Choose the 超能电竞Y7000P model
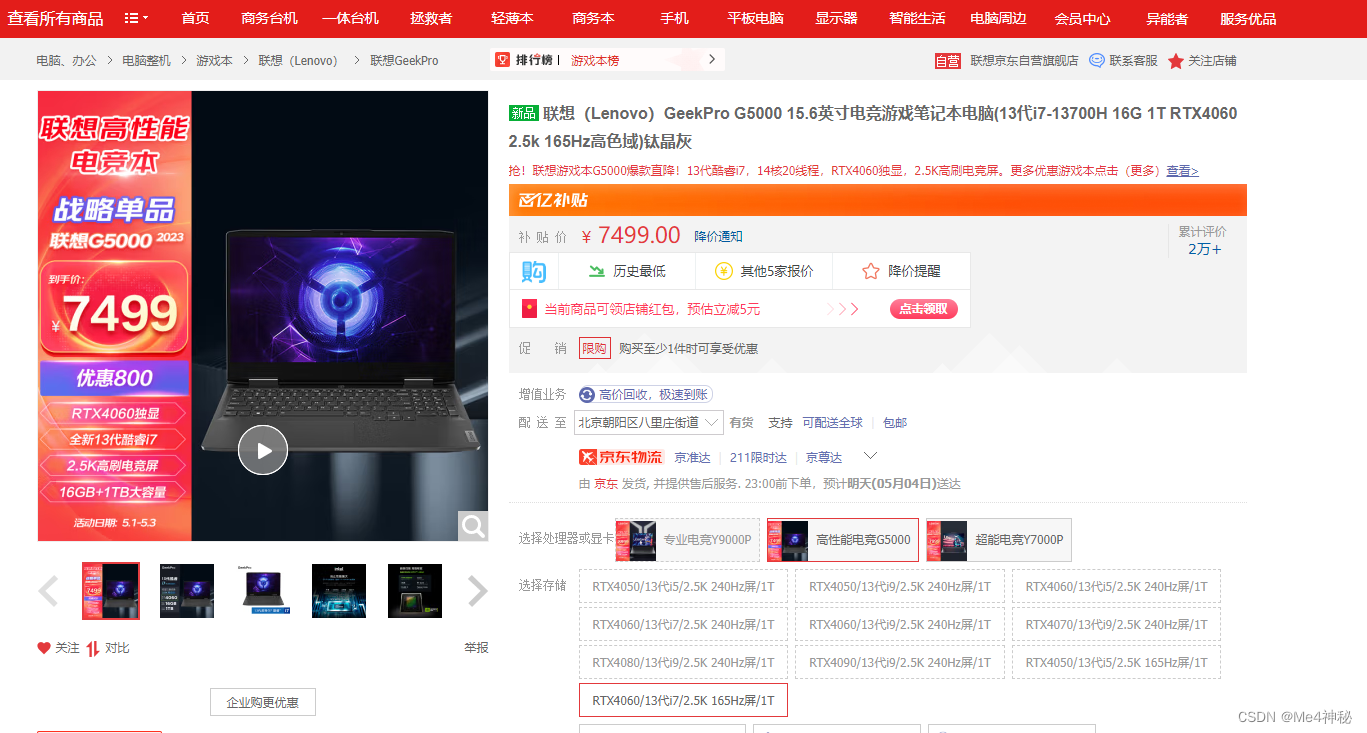 pos(999,540)
